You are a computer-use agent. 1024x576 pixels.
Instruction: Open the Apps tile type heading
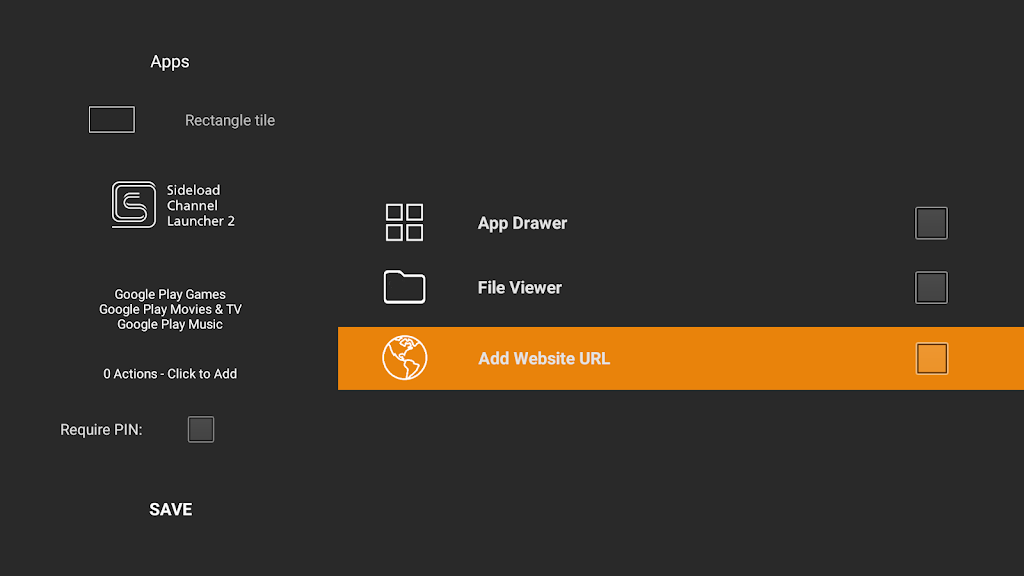click(x=170, y=62)
